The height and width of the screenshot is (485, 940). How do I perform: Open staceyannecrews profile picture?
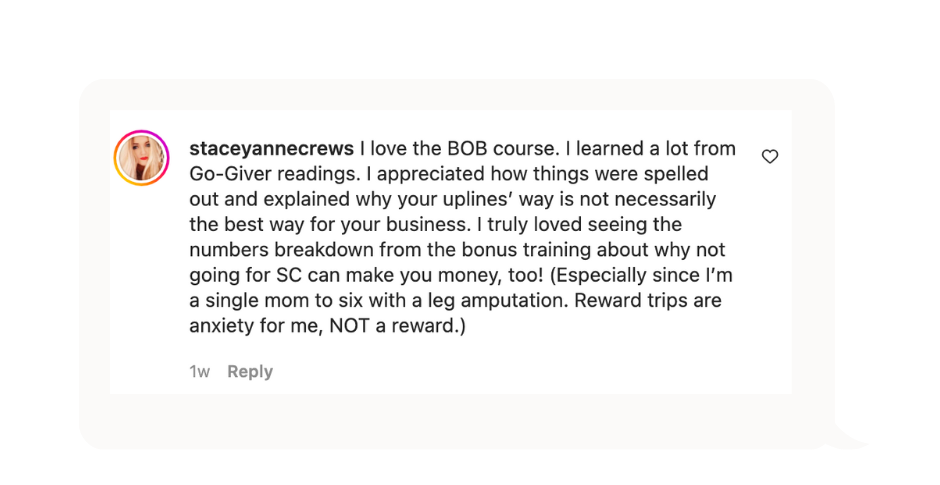point(142,158)
